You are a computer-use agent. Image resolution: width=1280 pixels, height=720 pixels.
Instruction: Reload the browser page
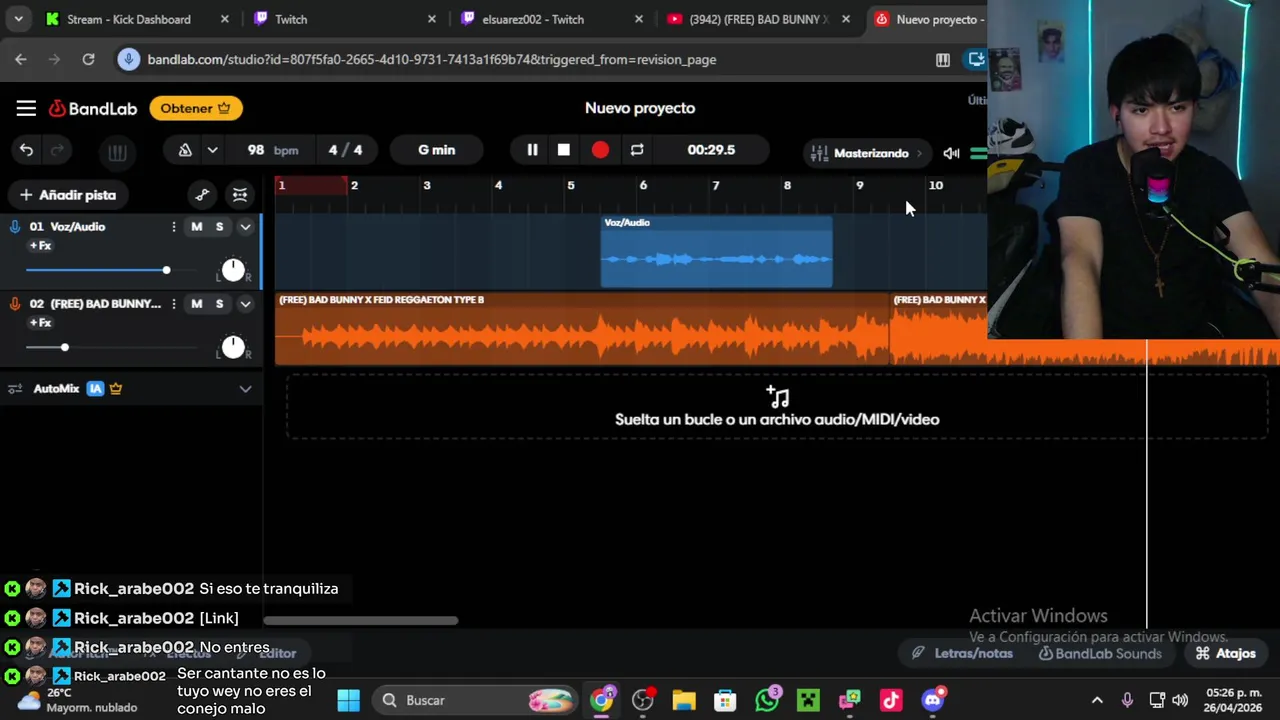click(x=88, y=60)
